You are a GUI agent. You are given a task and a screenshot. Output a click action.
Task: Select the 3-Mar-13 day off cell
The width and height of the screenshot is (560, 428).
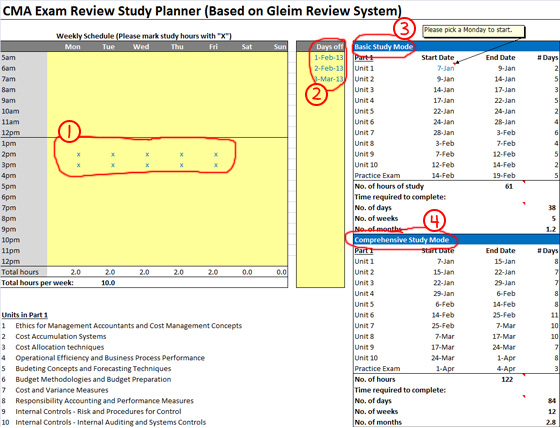(x=329, y=79)
